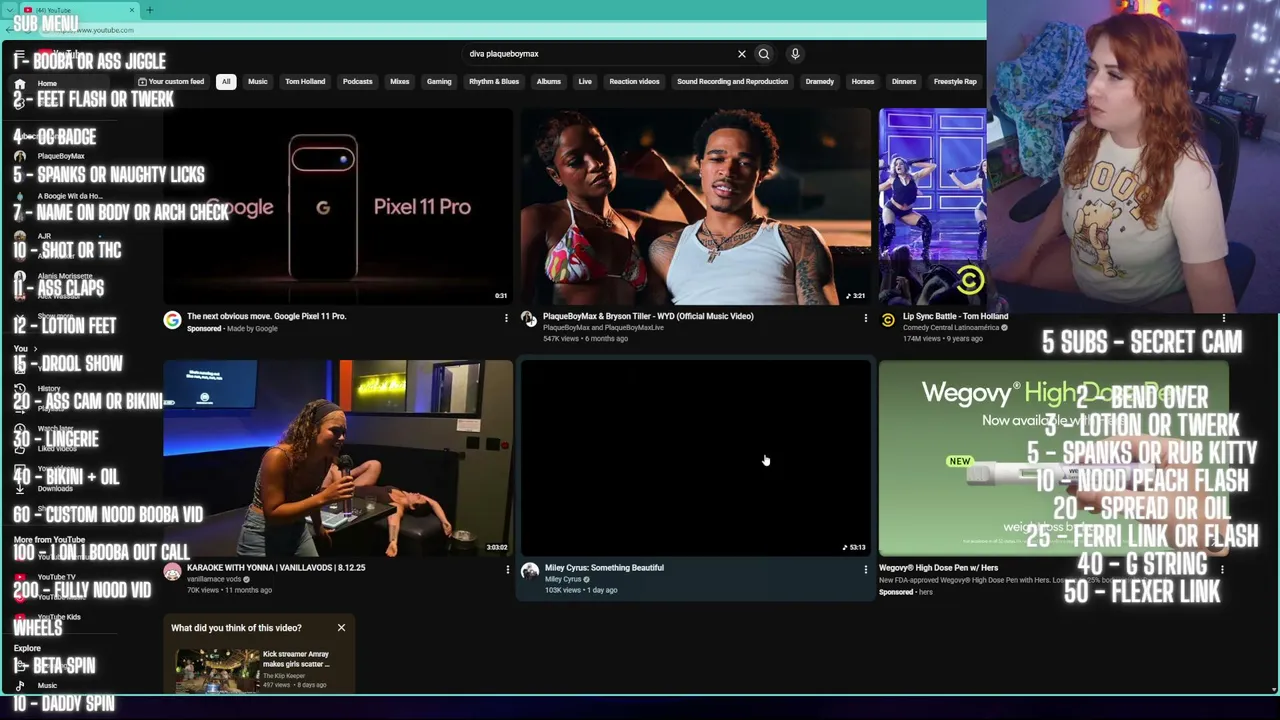The width and height of the screenshot is (1280, 720).
Task: Open 'KARAOKE WITH YONNA | VANILLAVODS' title link
Action: point(276,568)
